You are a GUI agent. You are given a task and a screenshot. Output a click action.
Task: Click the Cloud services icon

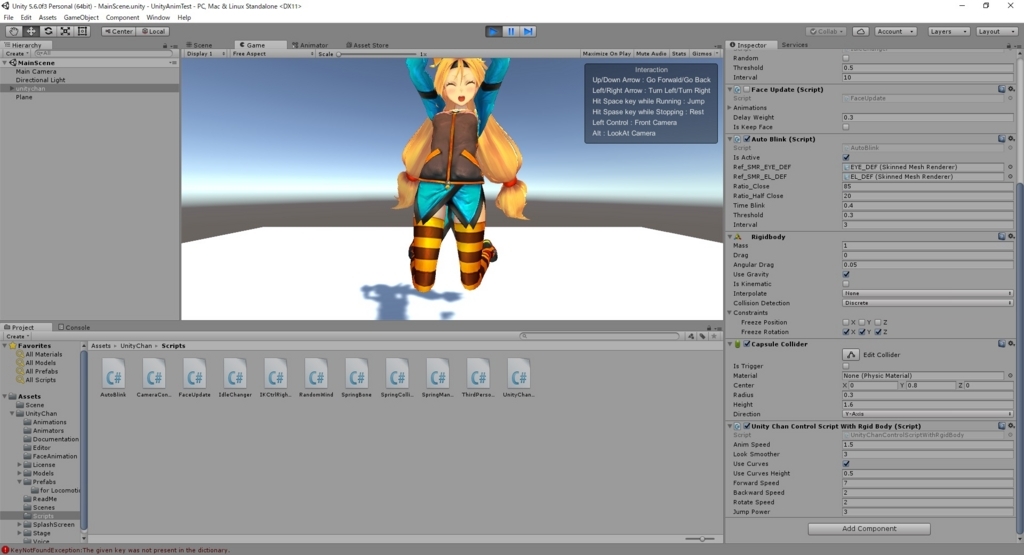pyautogui.click(x=861, y=31)
